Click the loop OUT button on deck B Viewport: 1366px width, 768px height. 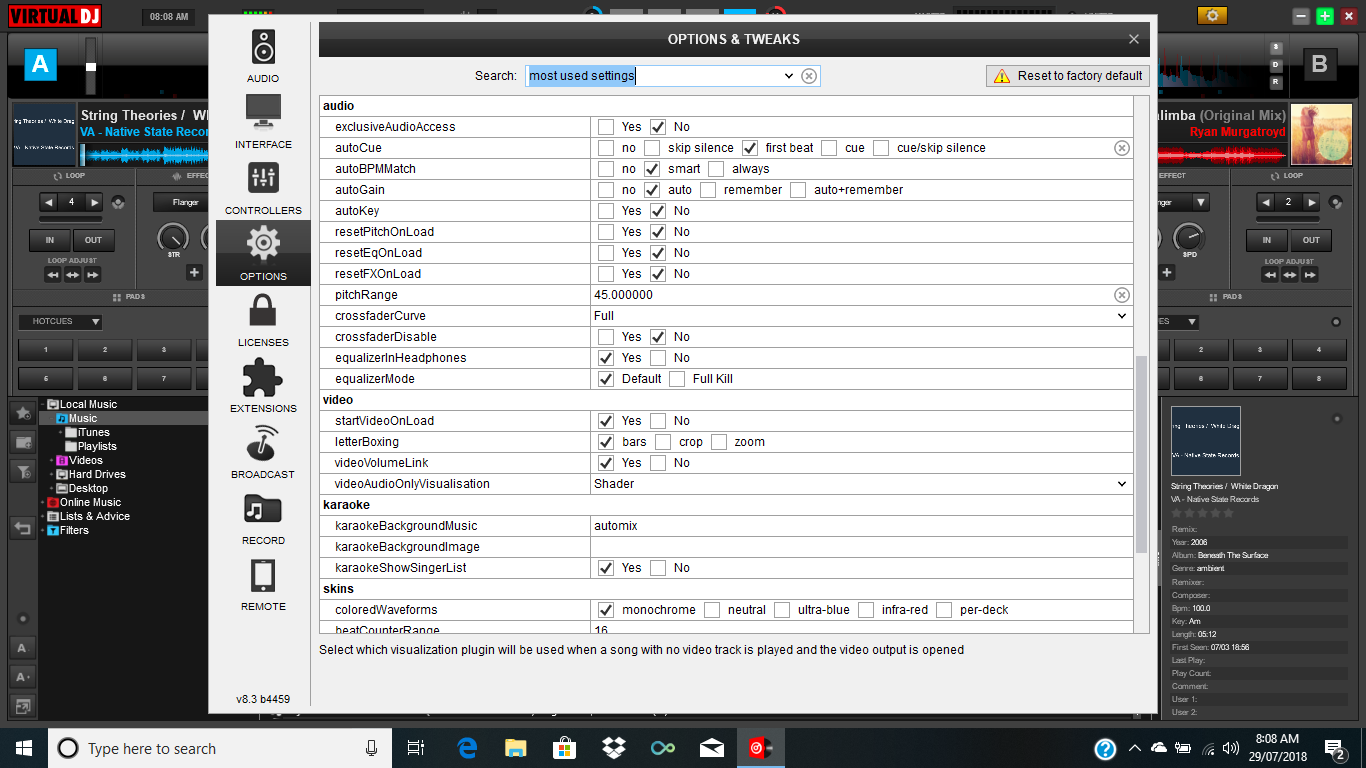pyautogui.click(x=1311, y=240)
